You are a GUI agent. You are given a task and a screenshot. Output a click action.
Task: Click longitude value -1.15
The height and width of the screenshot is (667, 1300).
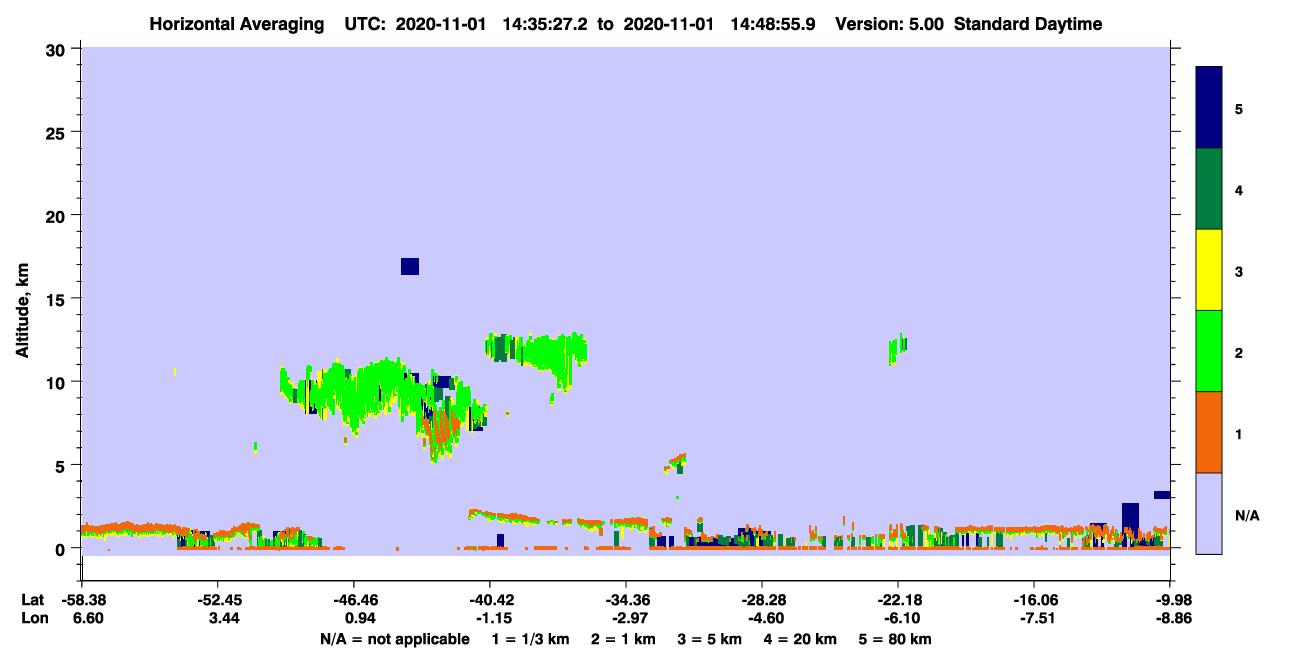tap(490, 619)
